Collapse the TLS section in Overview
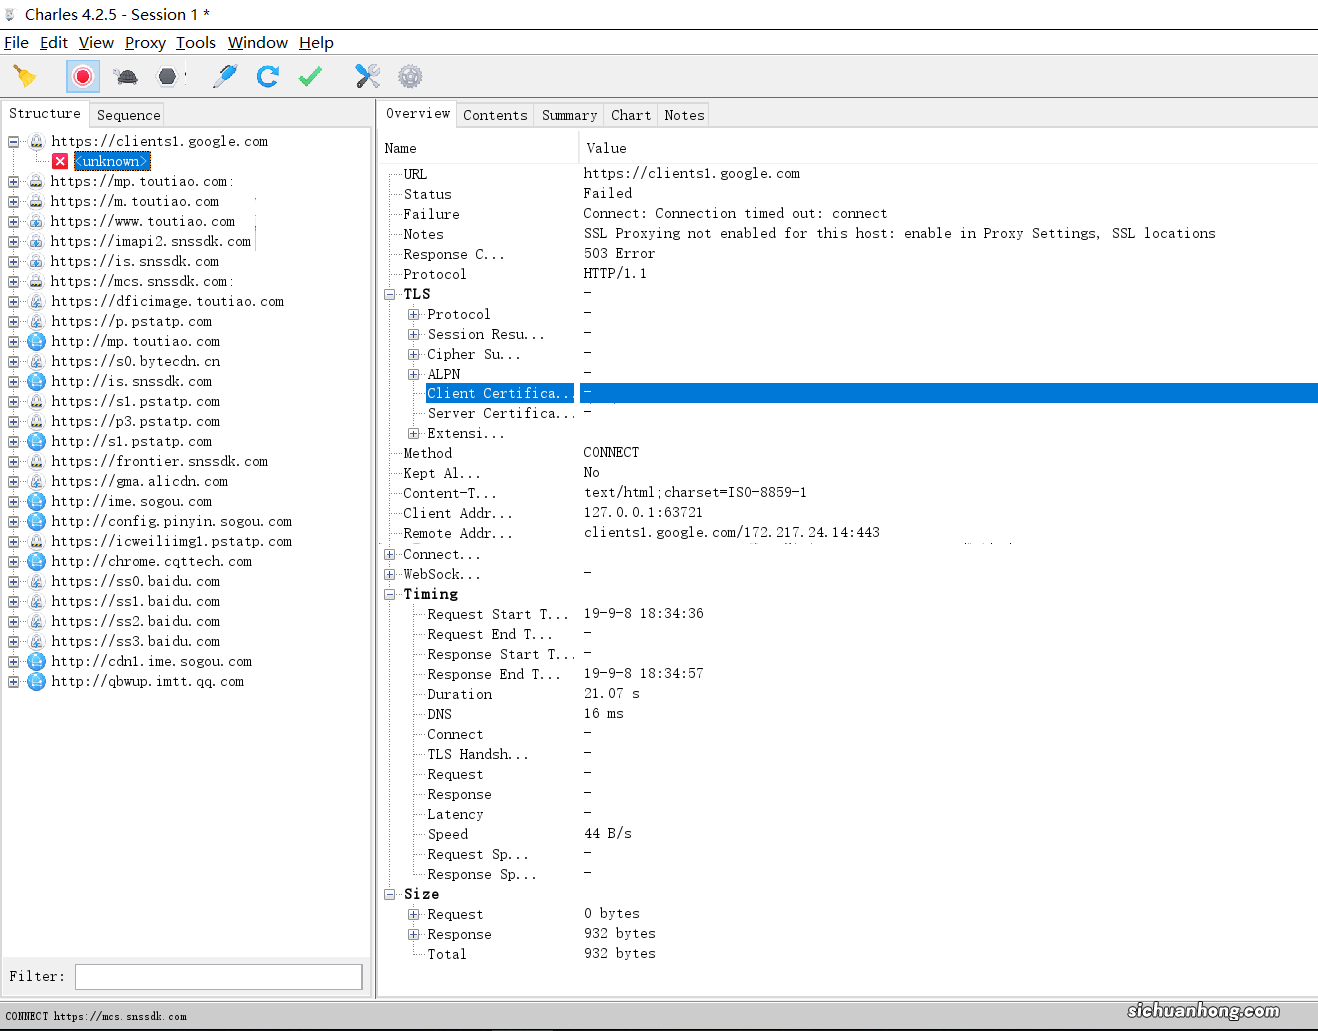 pos(390,294)
